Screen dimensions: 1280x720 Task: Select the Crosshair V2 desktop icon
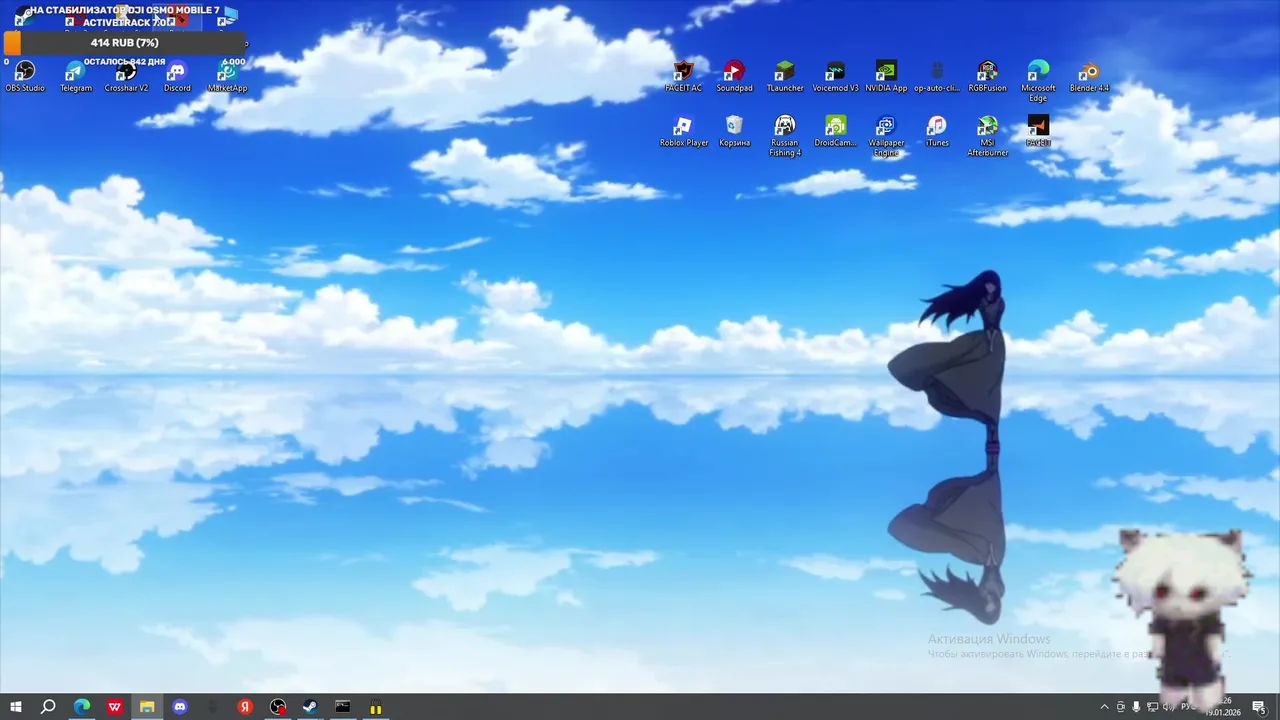[126, 76]
